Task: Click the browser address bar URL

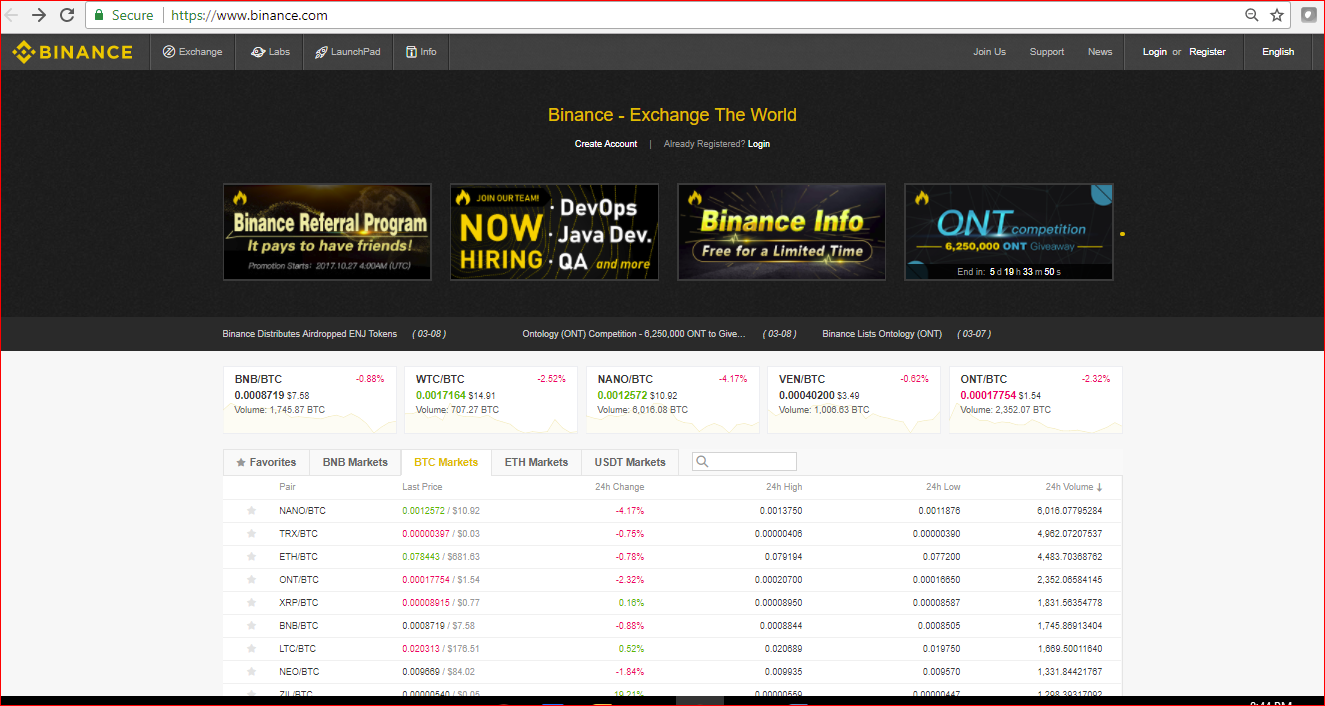Action: coord(249,15)
